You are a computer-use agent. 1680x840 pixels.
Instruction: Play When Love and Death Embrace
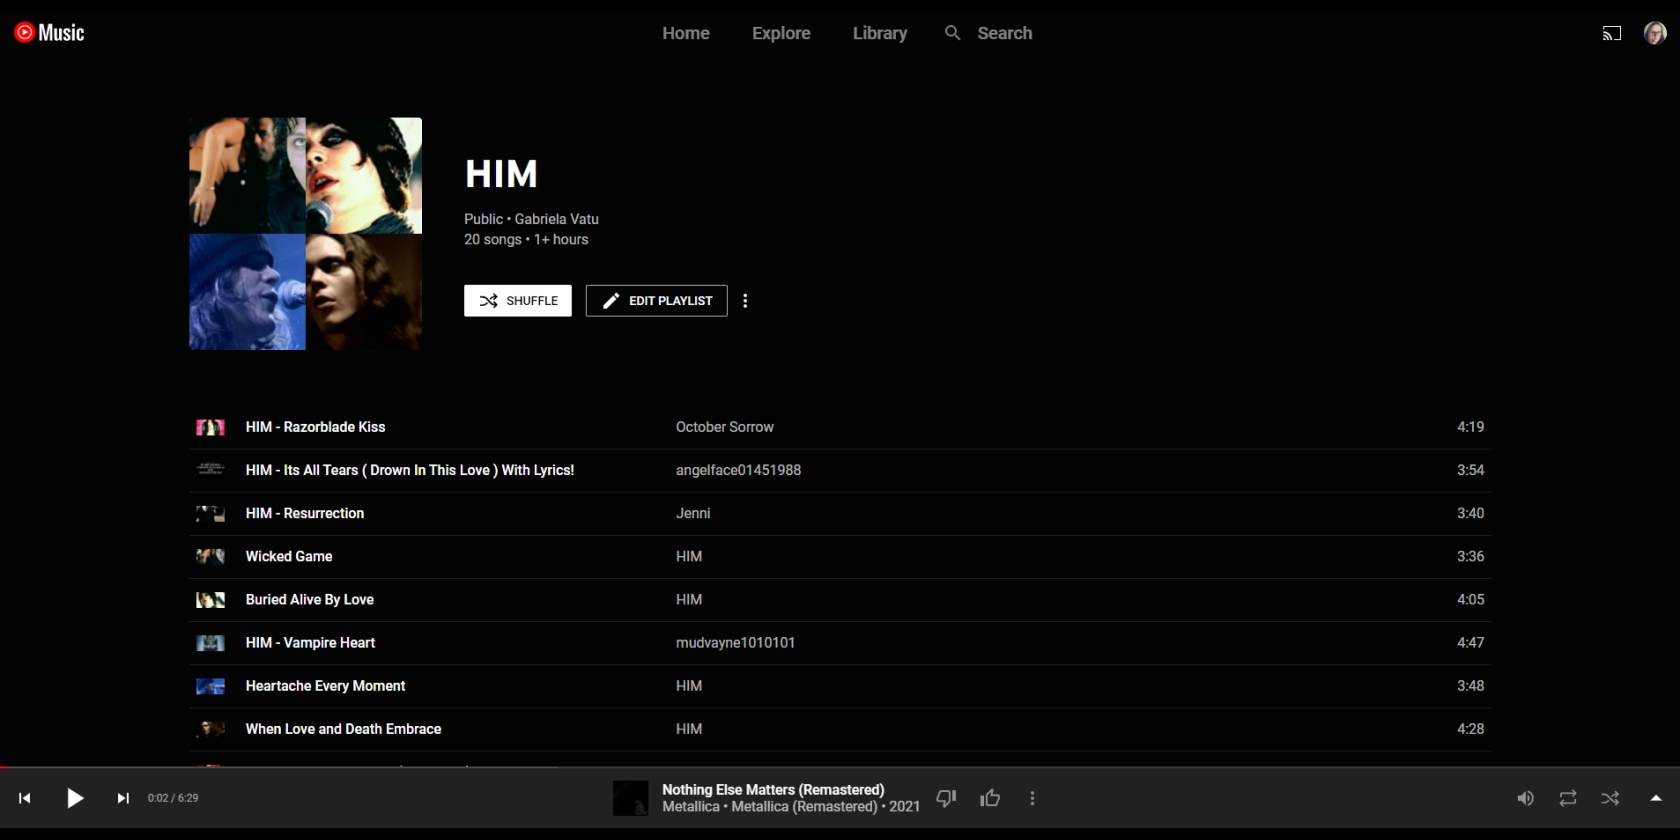(x=343, y=729)
